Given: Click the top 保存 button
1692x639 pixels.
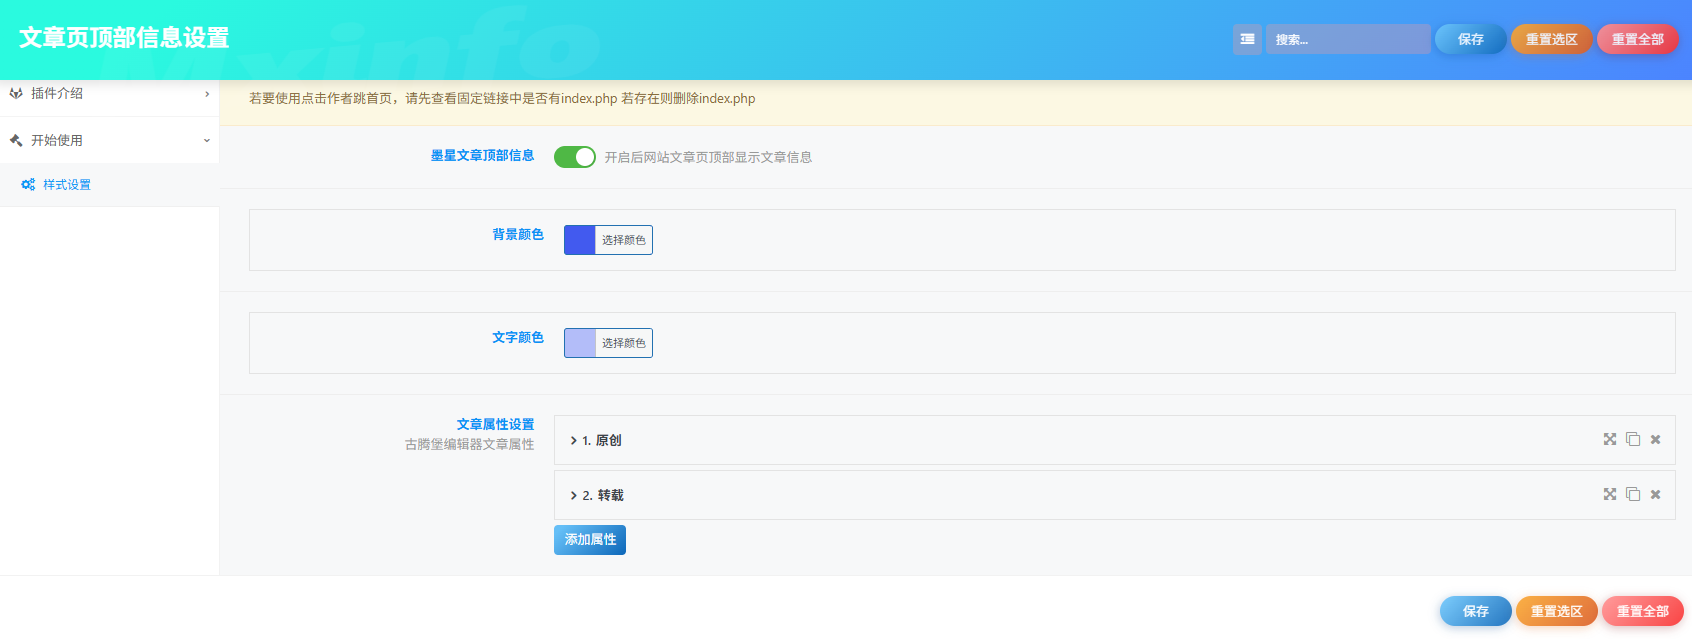Looking at the screenshot, I should 1470,39.
